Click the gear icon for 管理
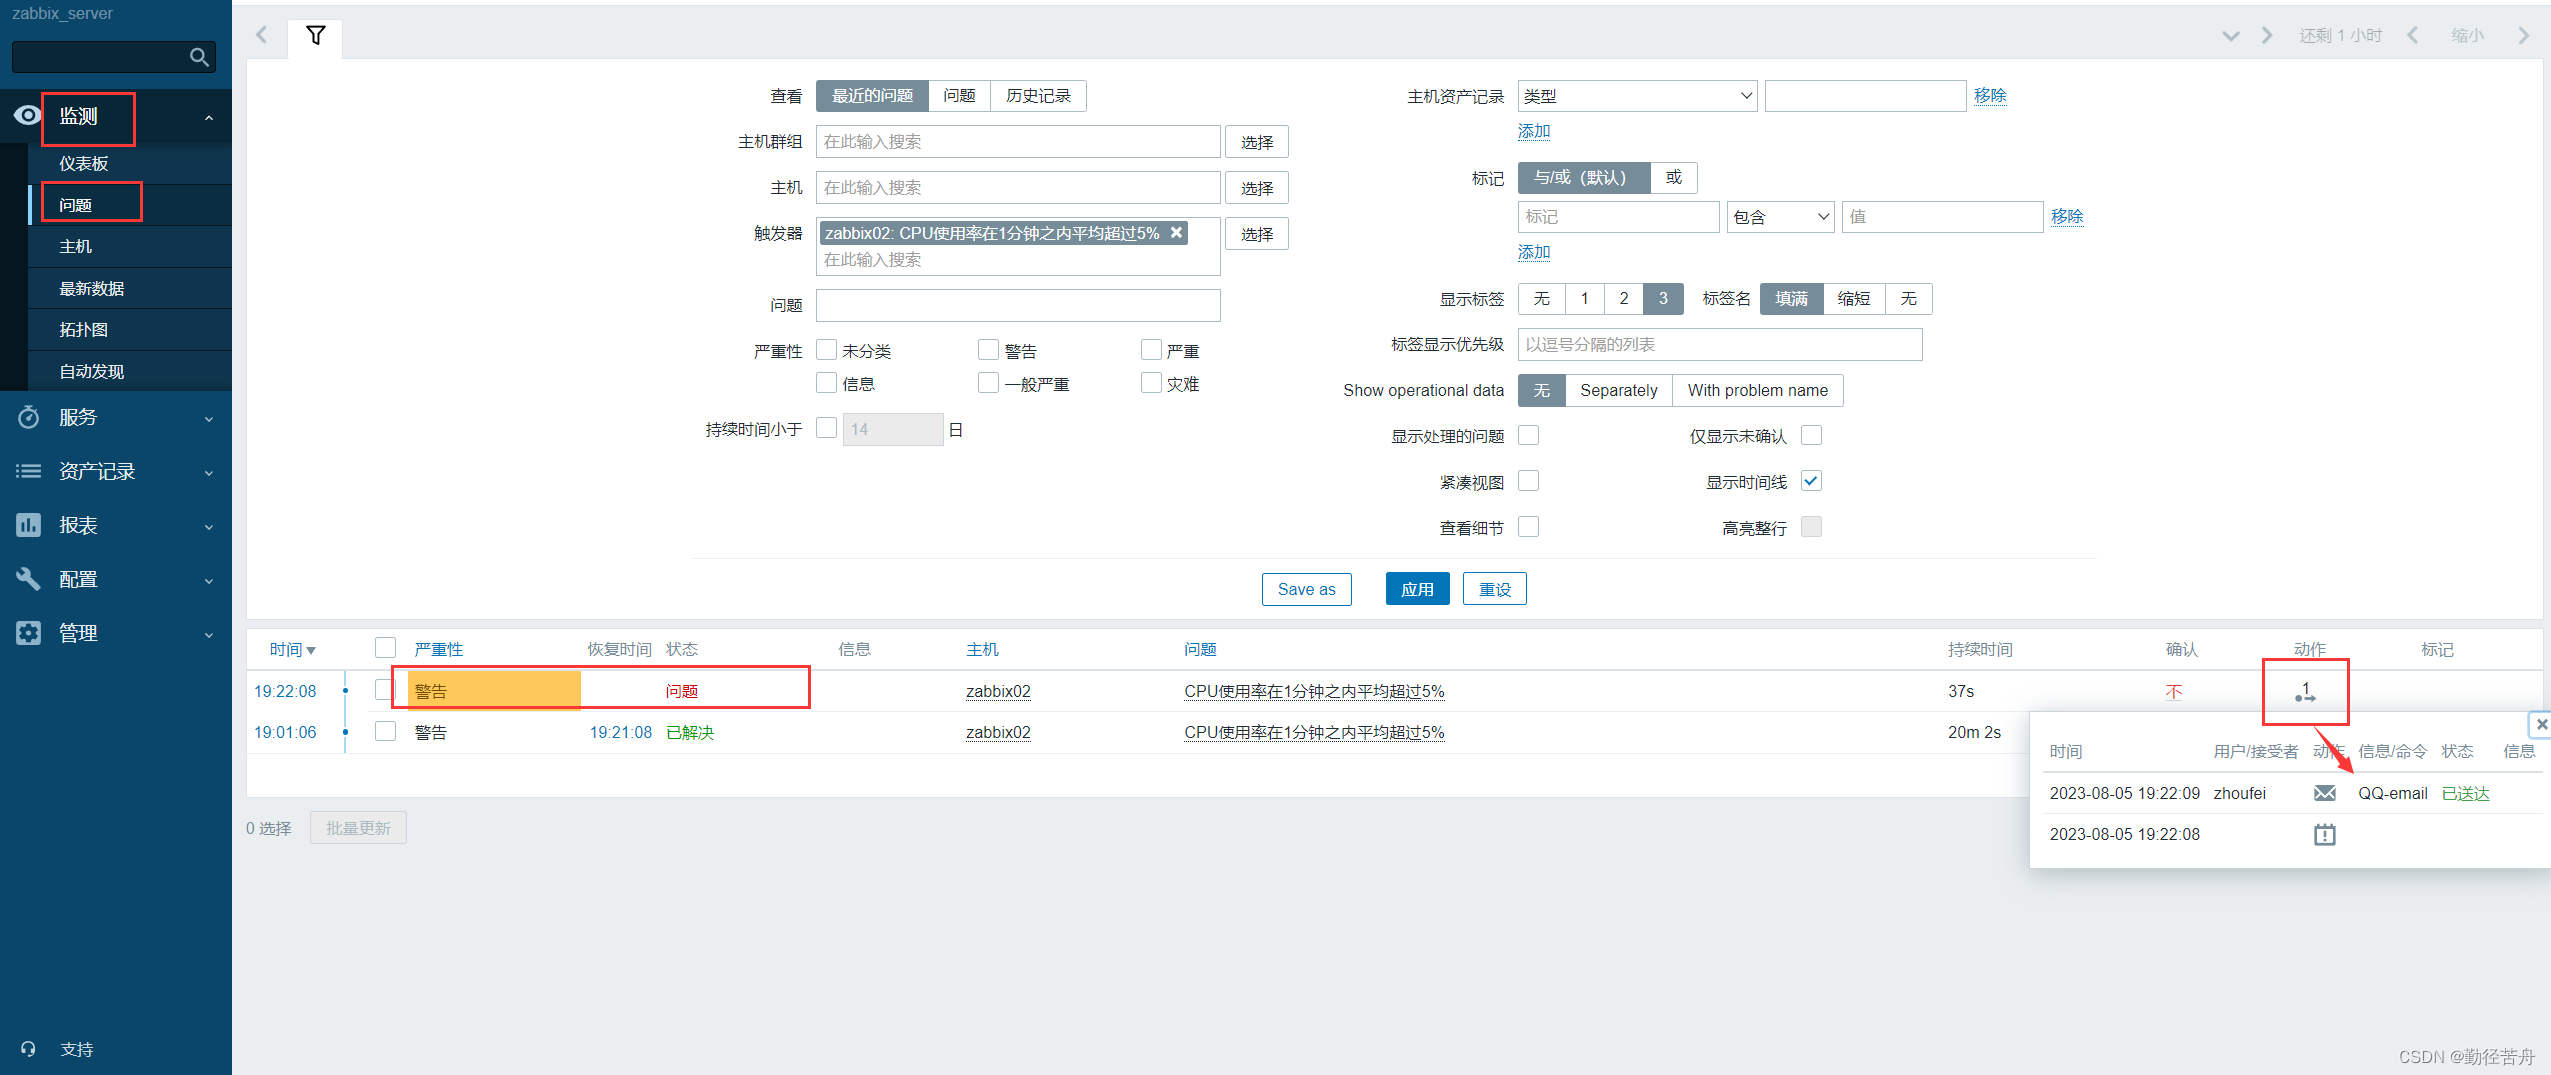Image resolution: width=2551 pixels, height=1075 pixels. [28, 633]
